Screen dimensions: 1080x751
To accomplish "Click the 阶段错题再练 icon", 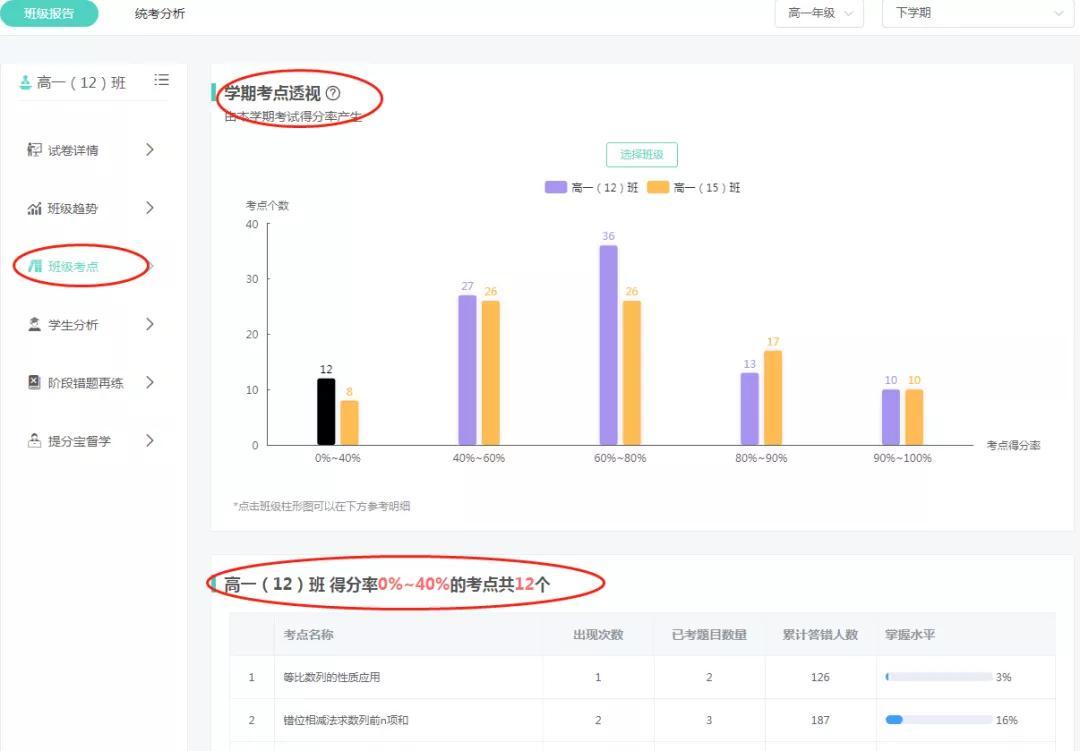I will 35,382.
